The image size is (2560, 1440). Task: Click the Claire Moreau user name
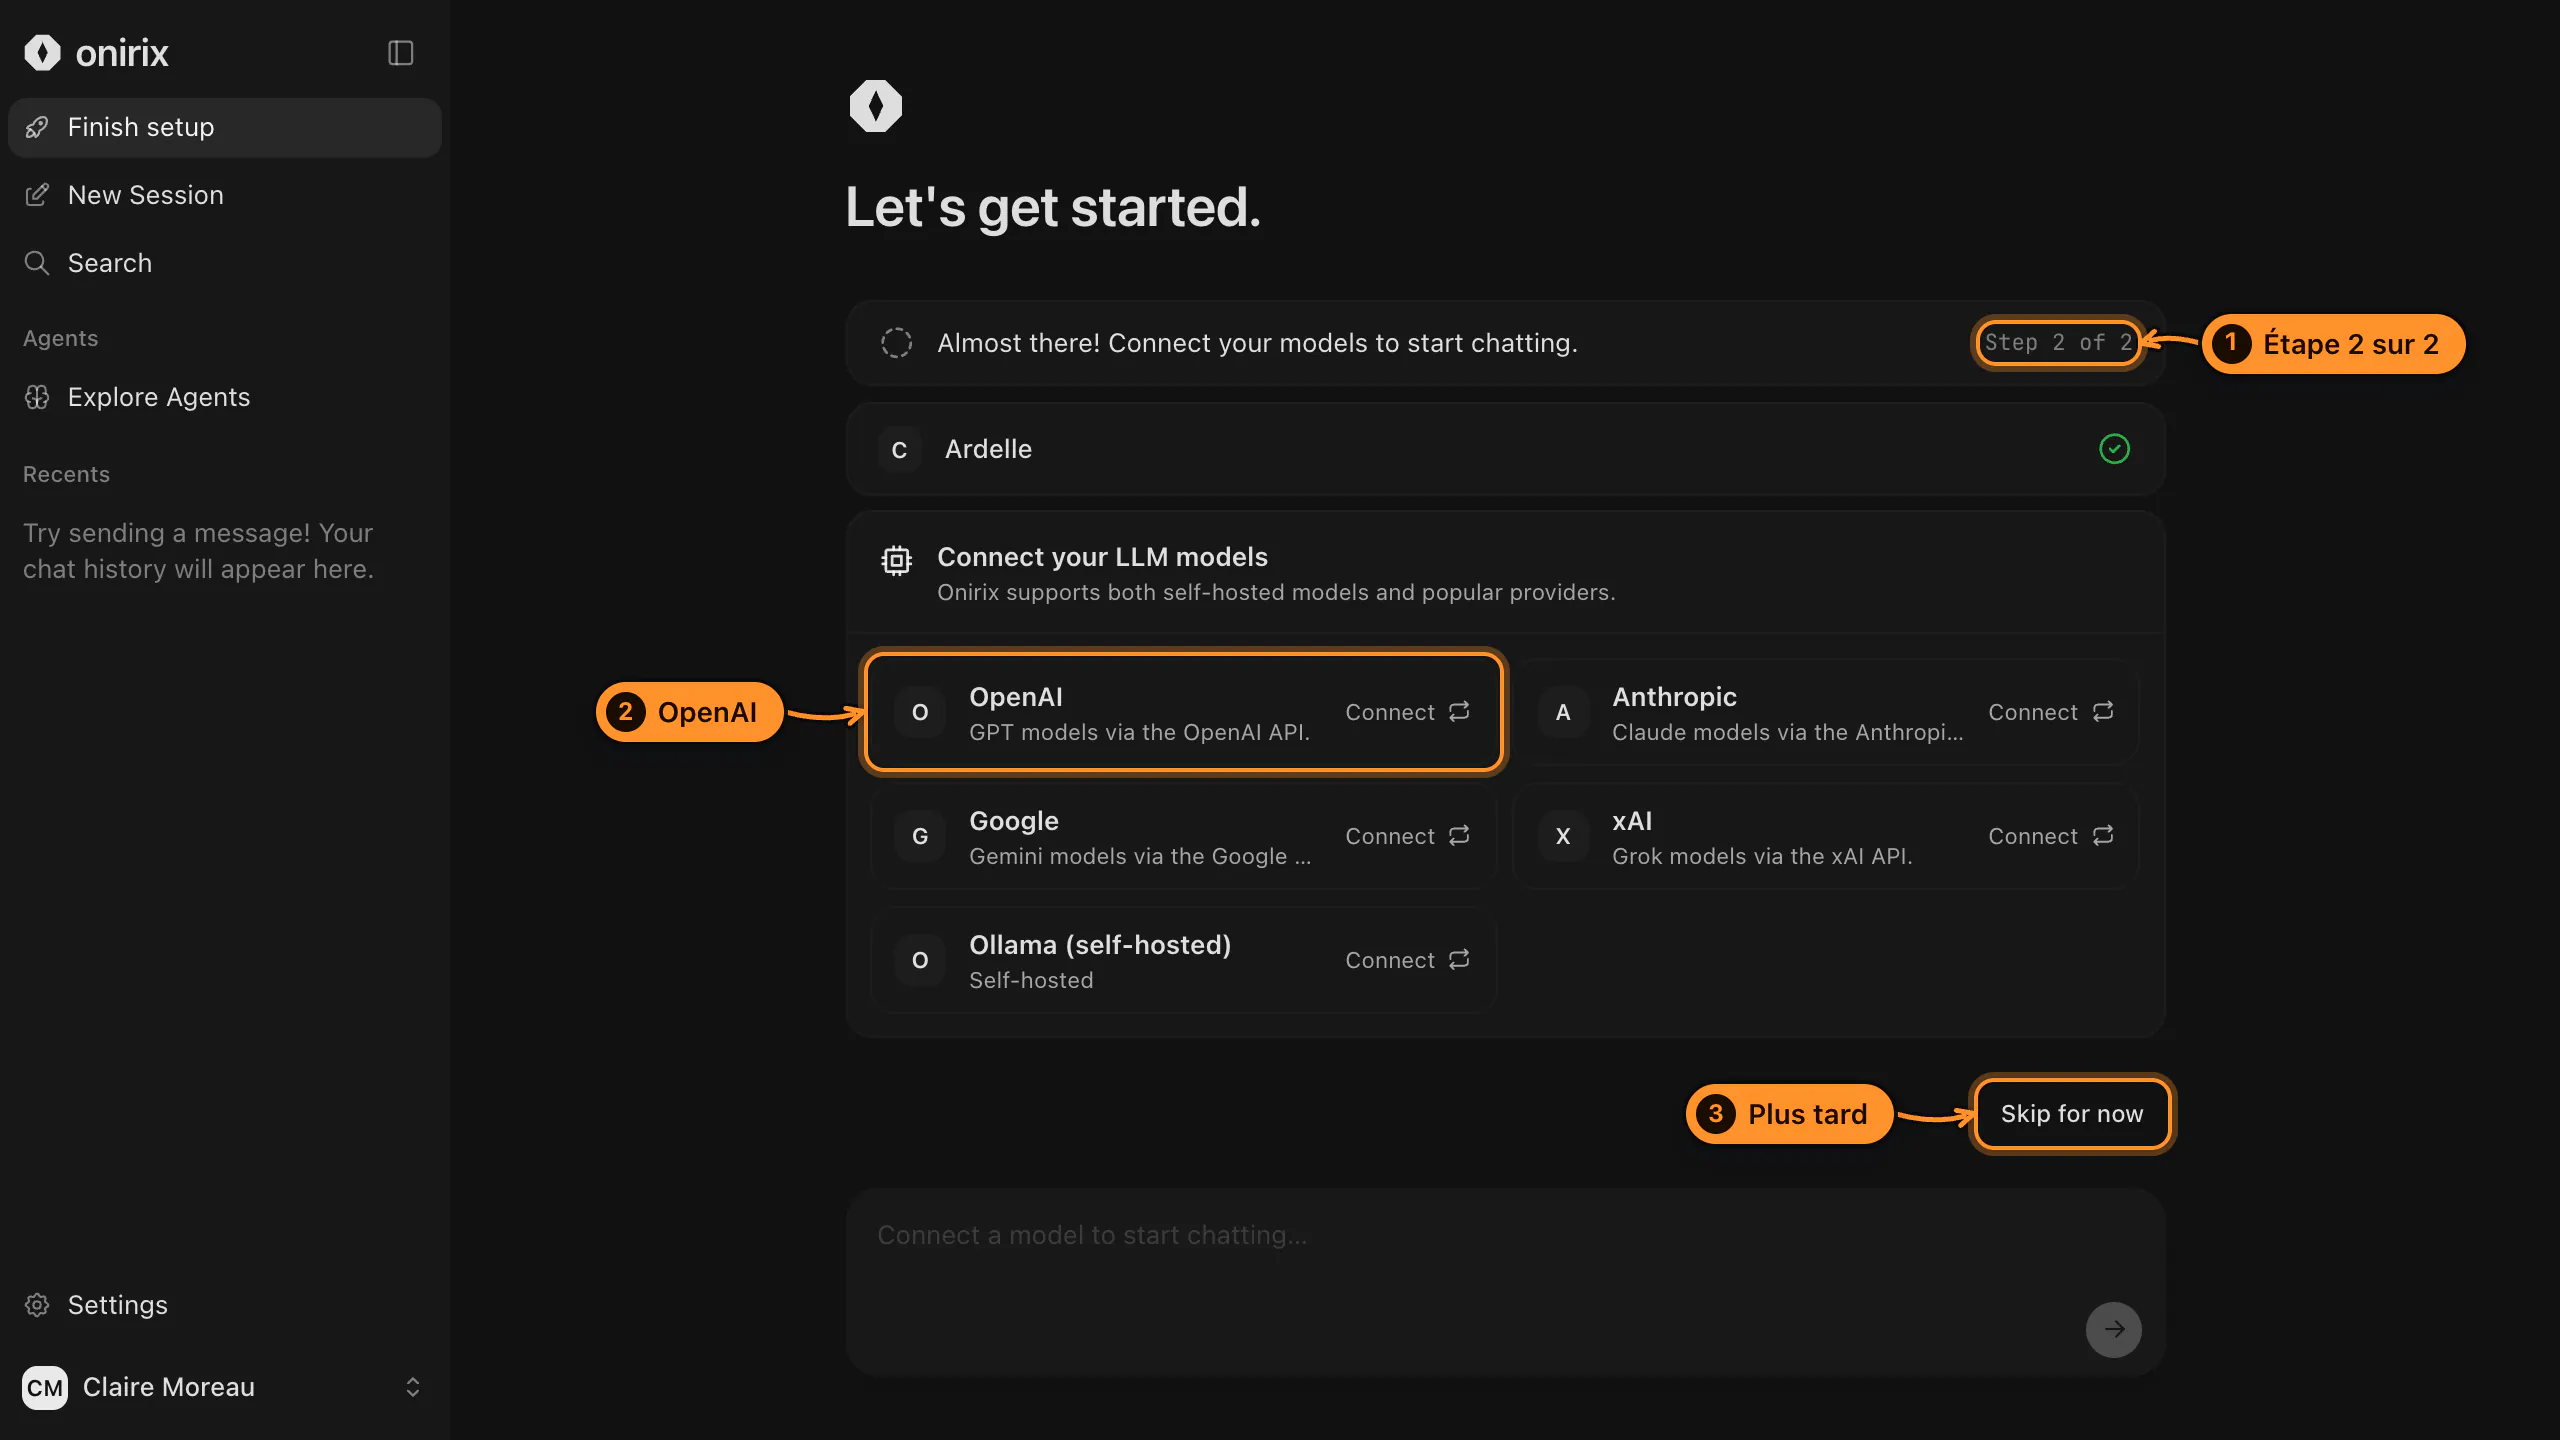click(169, 1387)
